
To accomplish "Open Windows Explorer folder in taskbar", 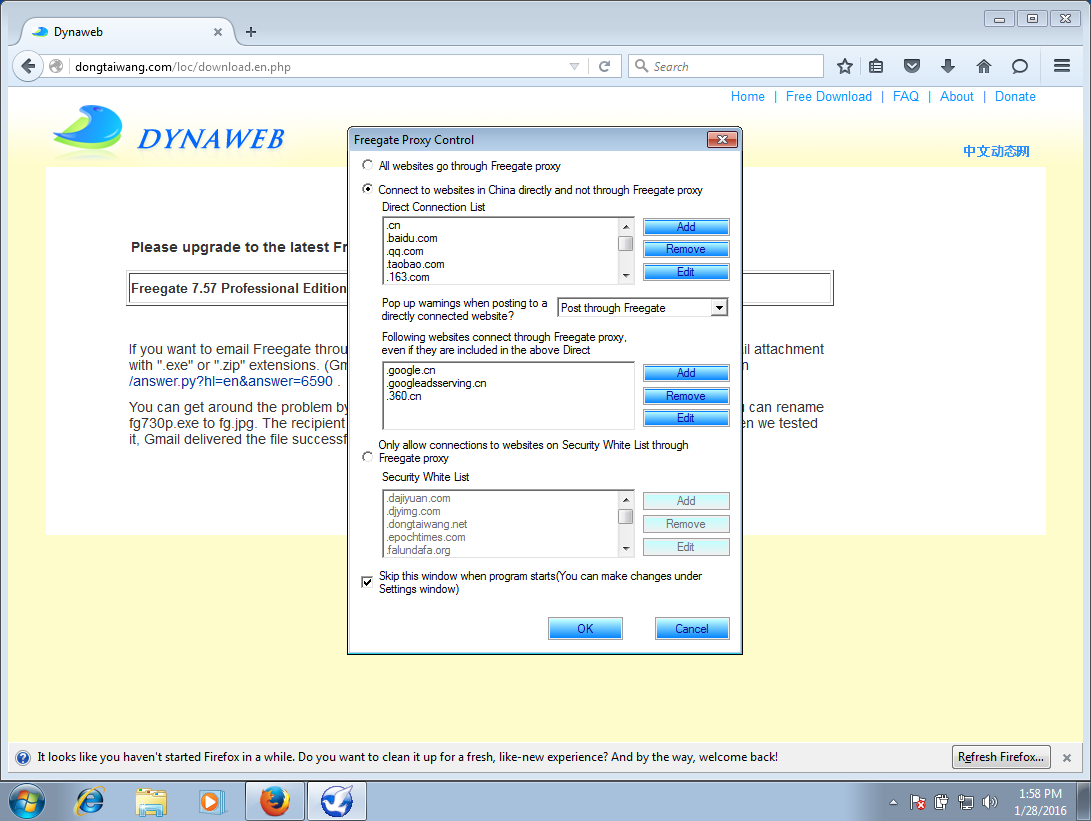I will click(x=151, y=802).
